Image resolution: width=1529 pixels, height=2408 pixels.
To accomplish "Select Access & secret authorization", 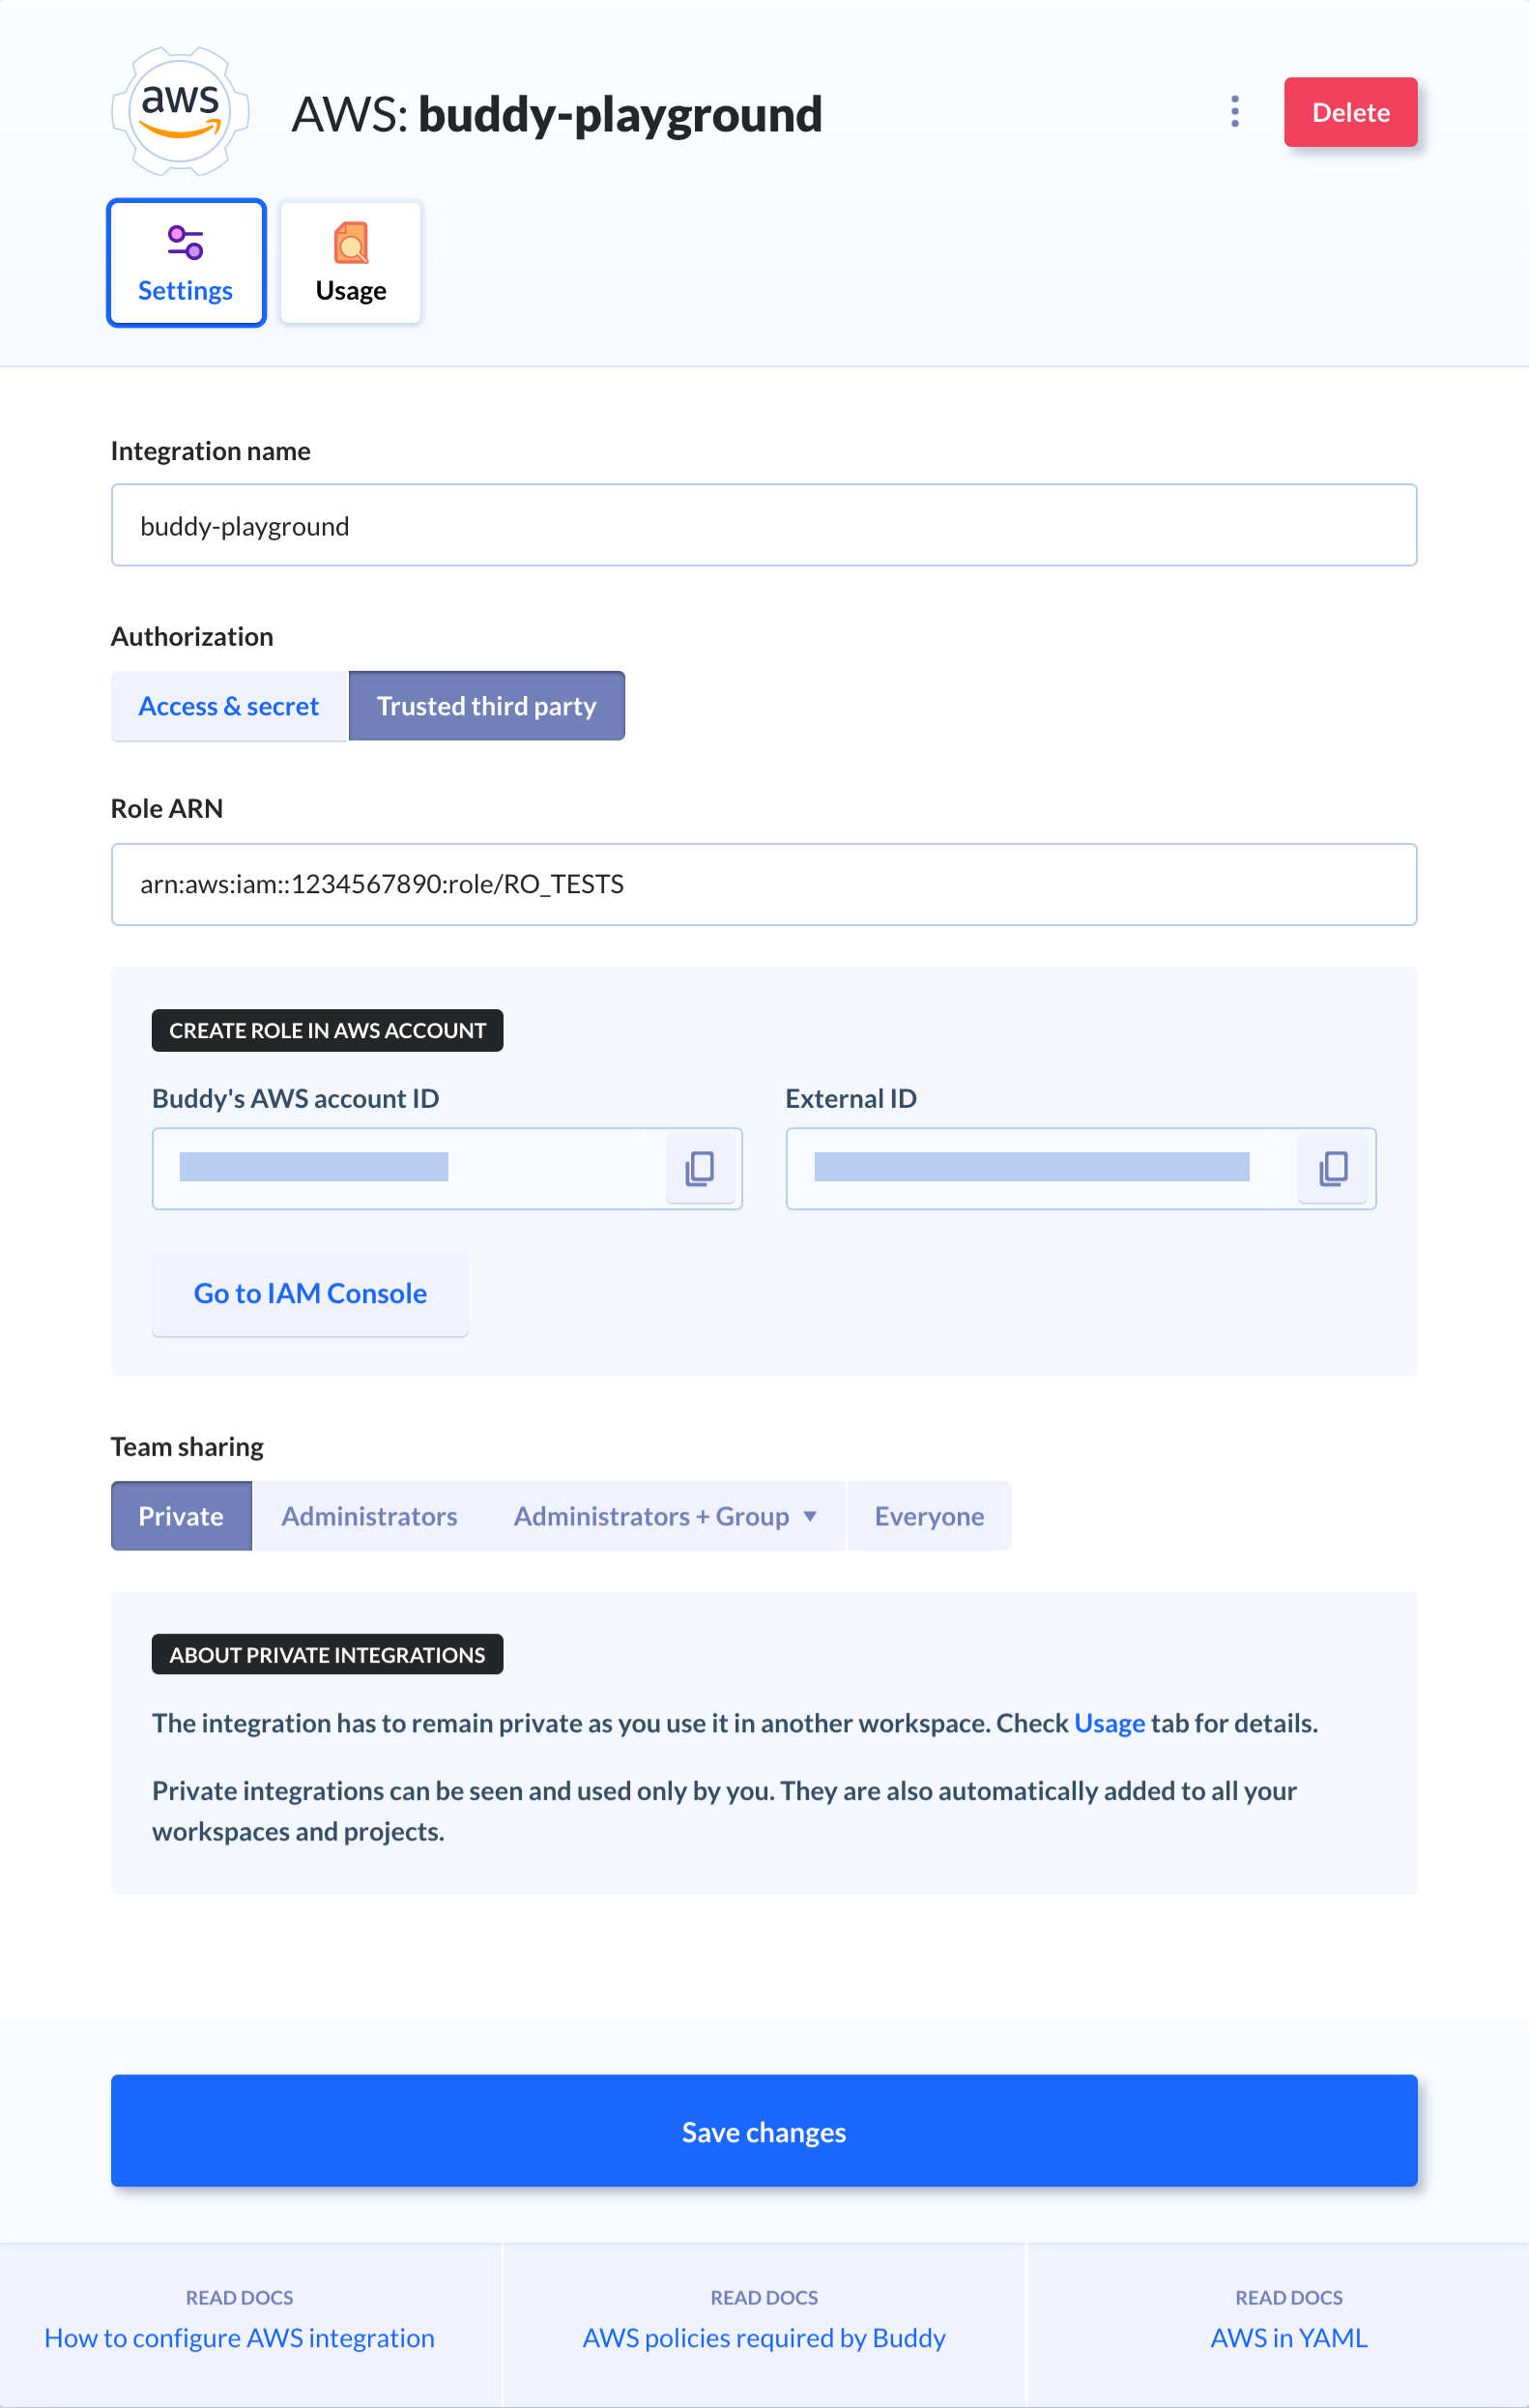I will [x=229, y=706].
